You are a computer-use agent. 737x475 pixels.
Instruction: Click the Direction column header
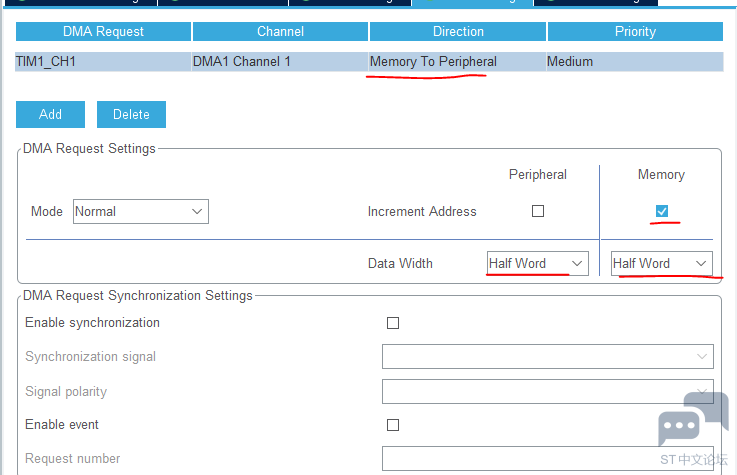click(x=458, y=32)
